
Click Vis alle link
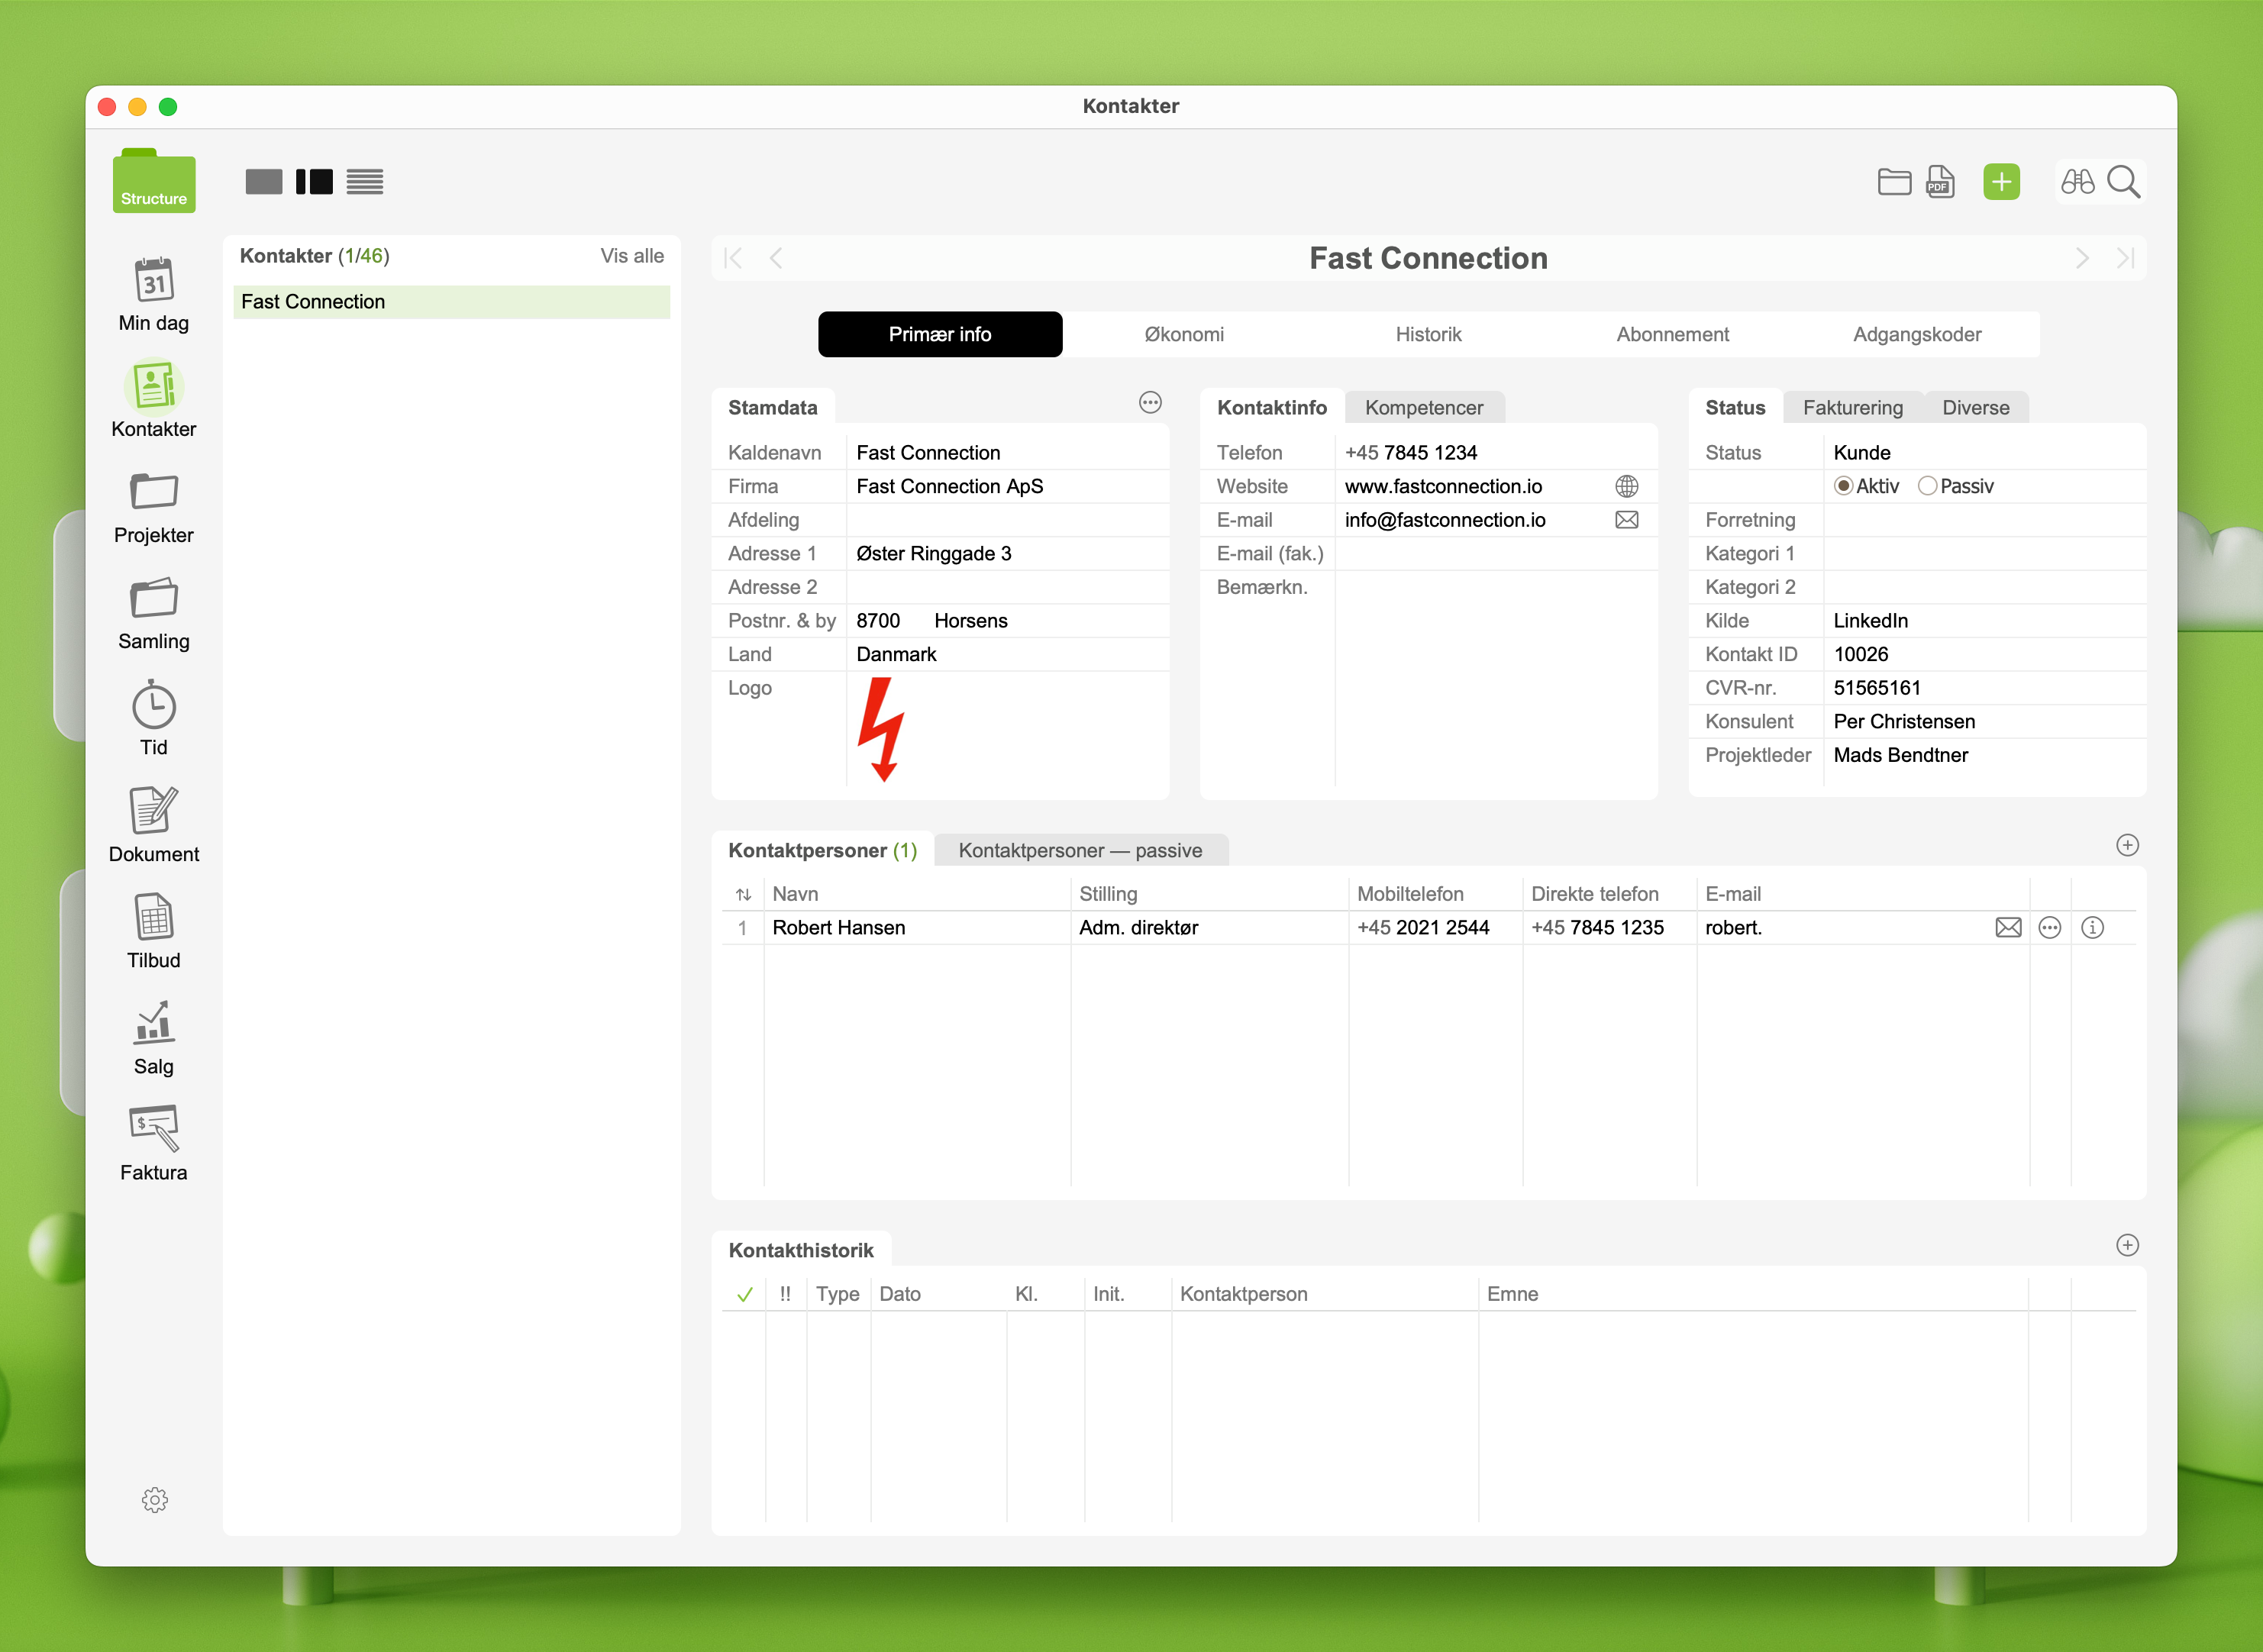pyautogui.click(x=631, y=256)
